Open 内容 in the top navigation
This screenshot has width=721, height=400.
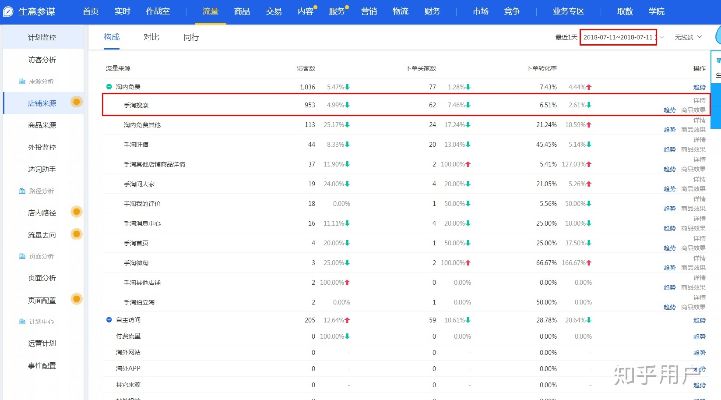point(305,11)
